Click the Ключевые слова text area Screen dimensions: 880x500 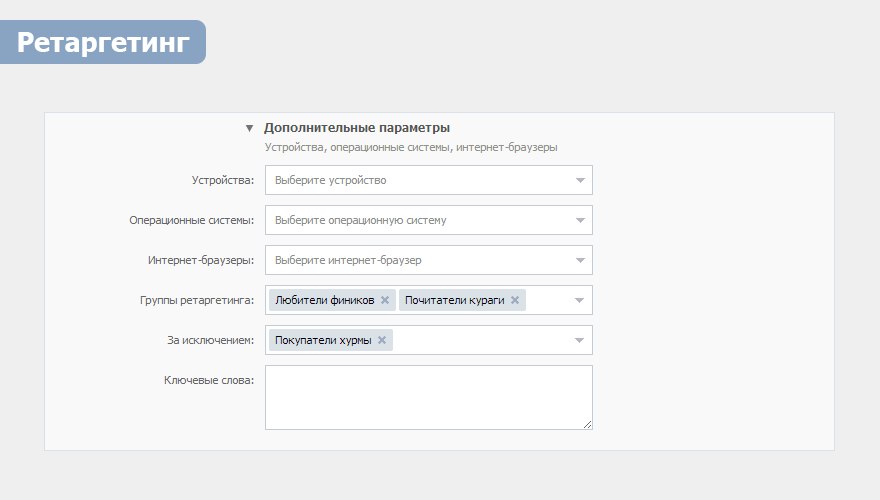[x=428, y=397]
